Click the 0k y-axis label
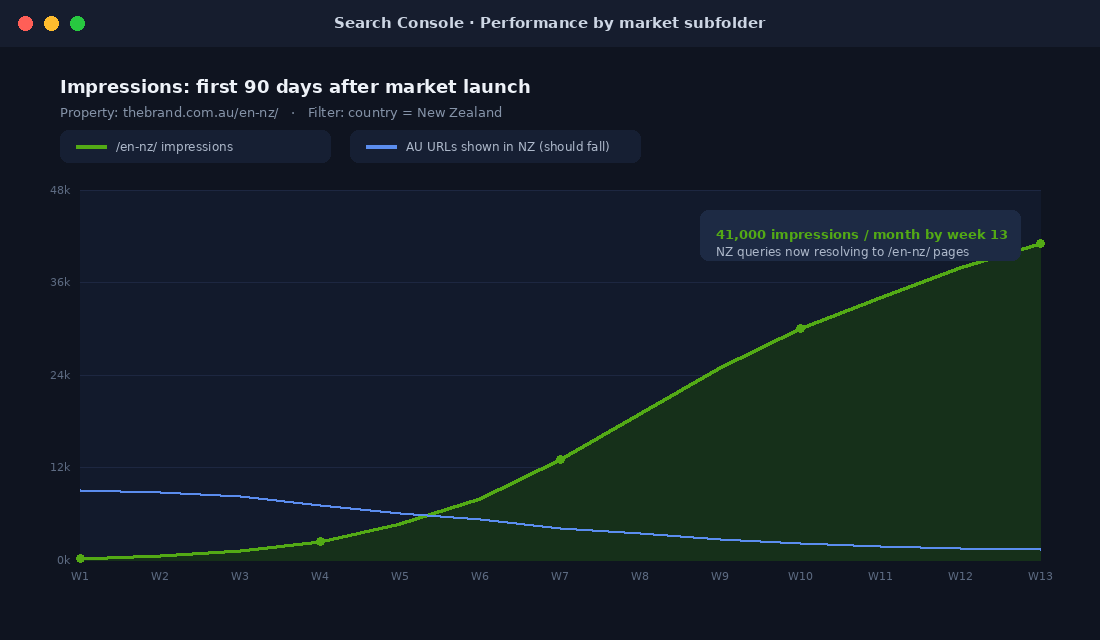This screenshot has height=640, width=1100. tap(64, 560)
